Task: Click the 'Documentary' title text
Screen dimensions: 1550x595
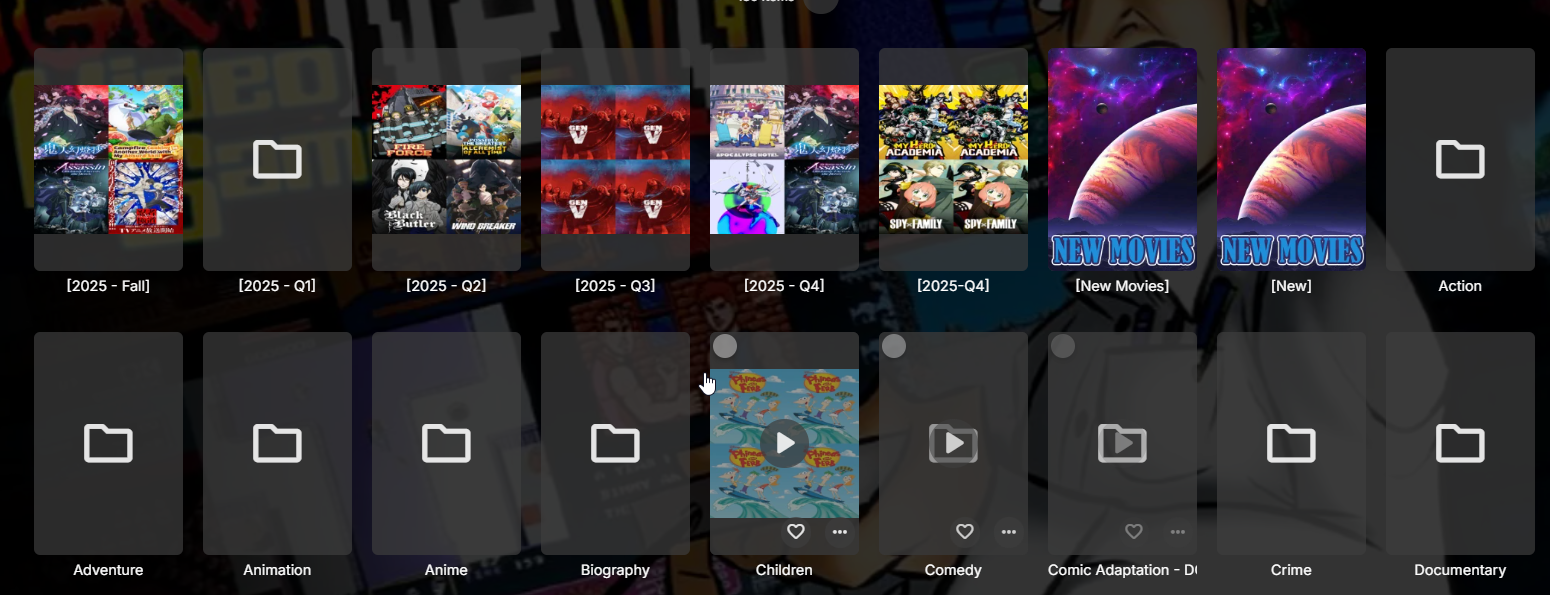Action: click(1460, 570)
